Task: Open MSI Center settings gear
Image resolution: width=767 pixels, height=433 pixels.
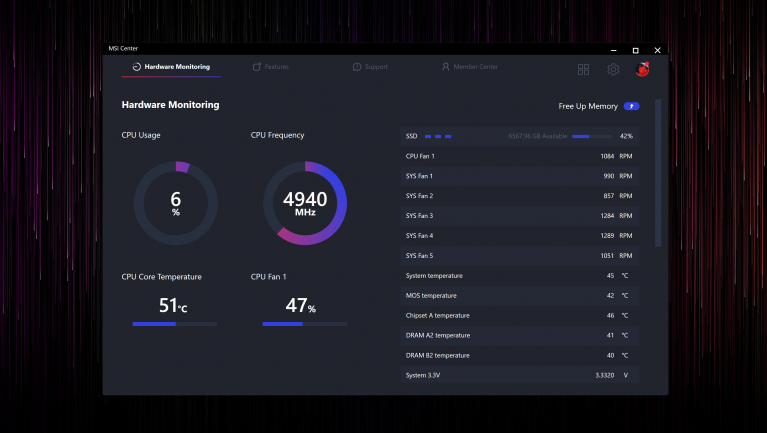Action: click(613, 69)
